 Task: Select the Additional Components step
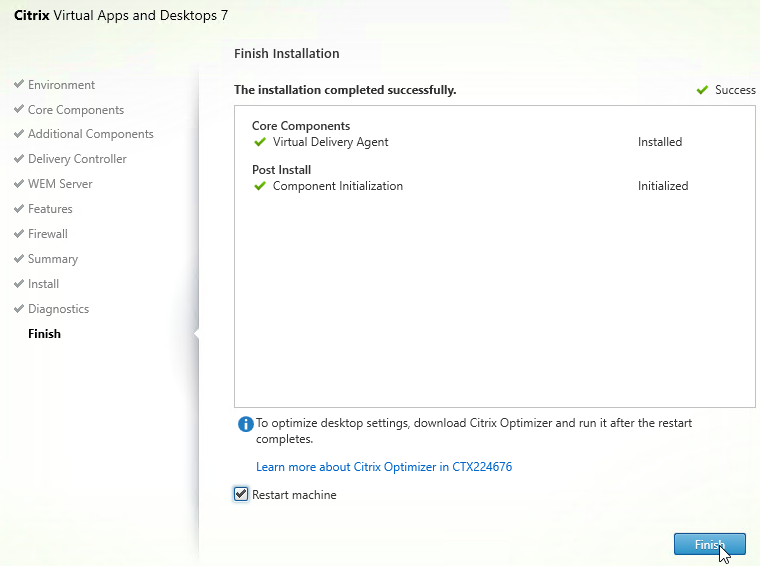90,134
